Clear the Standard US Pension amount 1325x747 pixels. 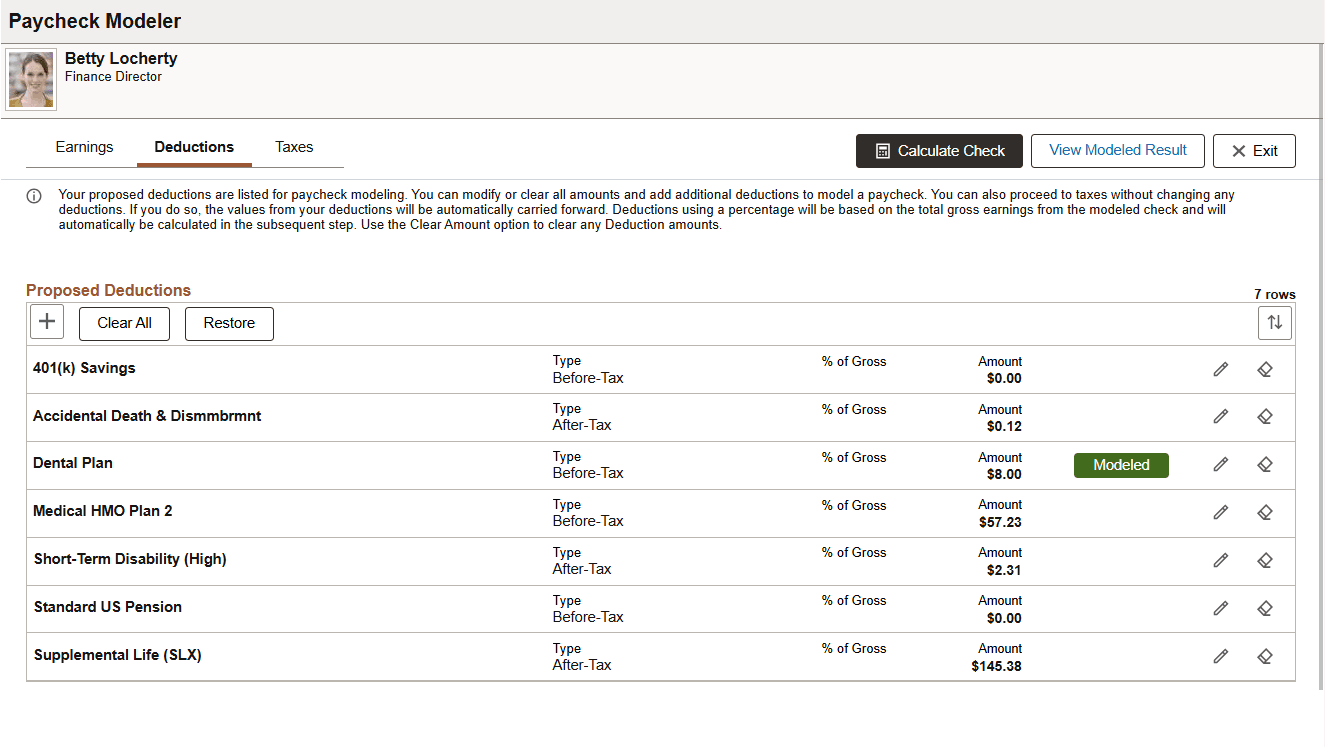[x=1264, y=608]
